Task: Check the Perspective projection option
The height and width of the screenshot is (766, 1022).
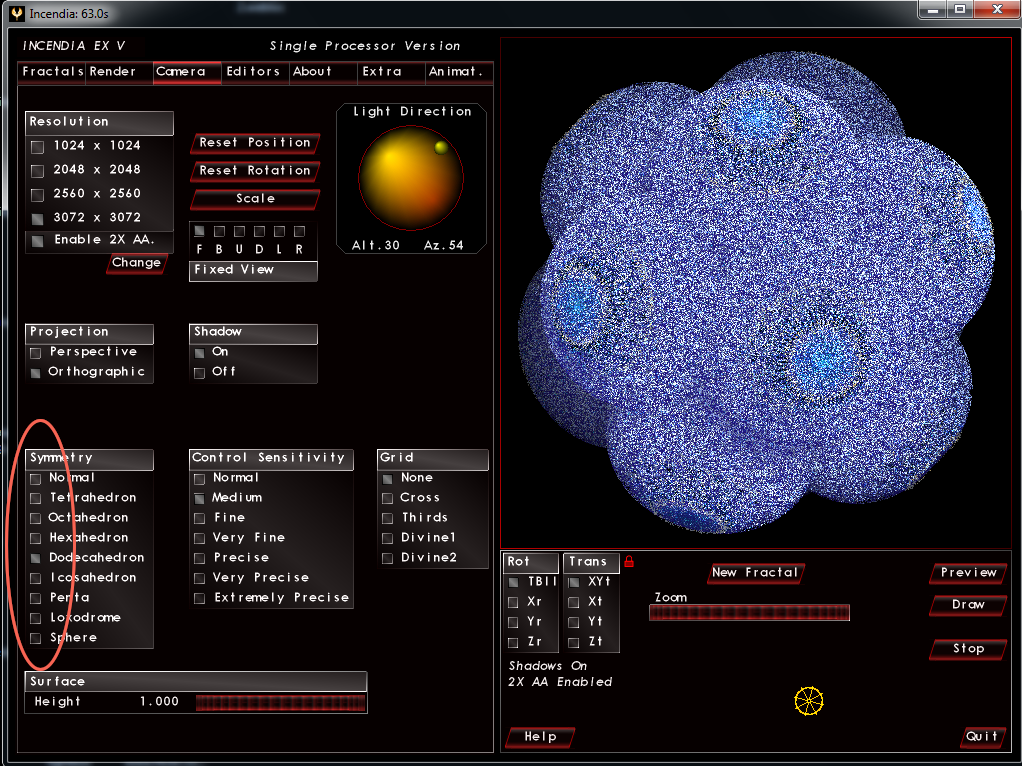Action: 36,353
